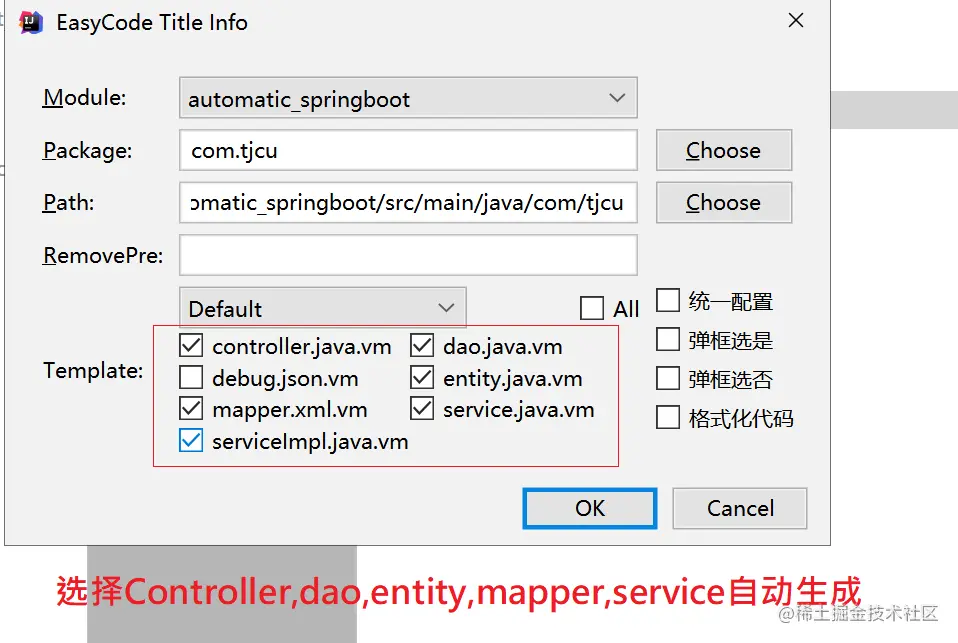The image size is (958, 643).
Task: Toggle the All checkbox
Action: pyautogui.click(x=591, y=308)
